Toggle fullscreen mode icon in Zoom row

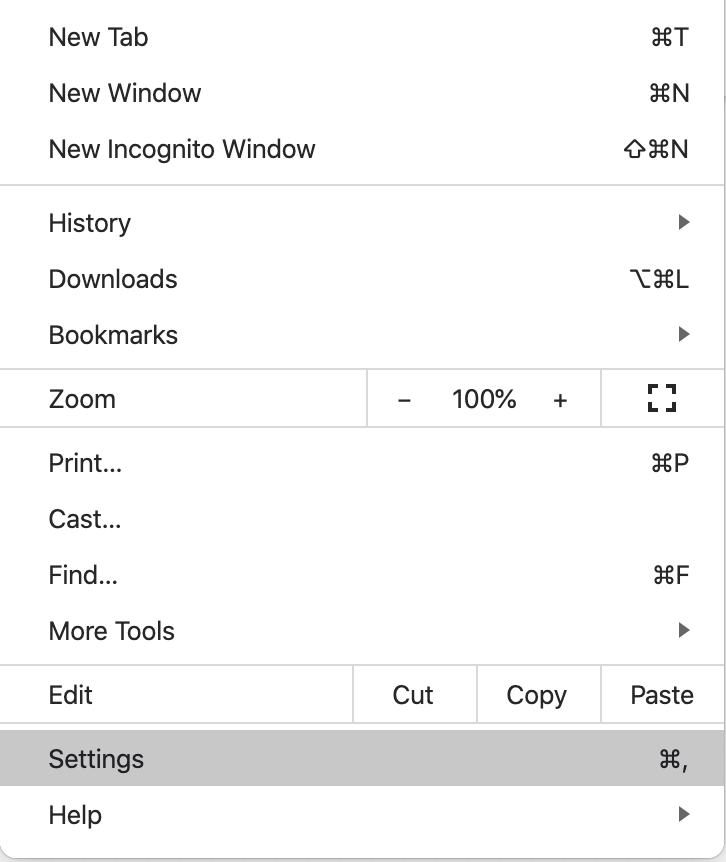click(662, 398)
